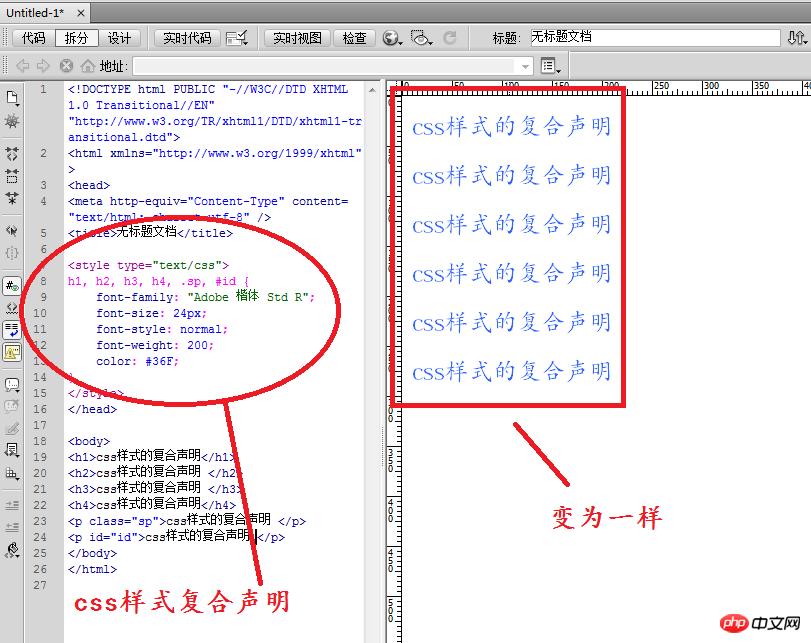The width and height of the screenshot is (811, 643).
Task: Apply comment icon in coding toolbar
Action: 12,384
